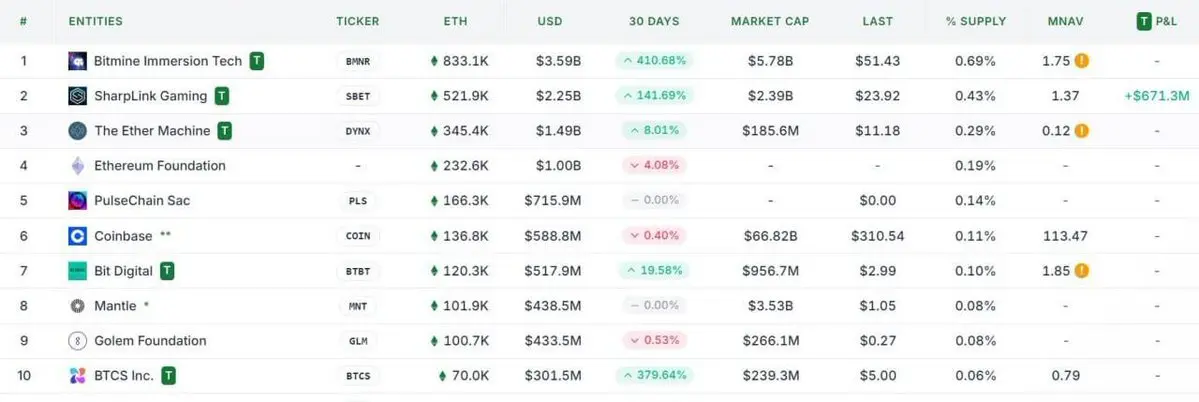Screen dimensions: 1199x402
Task: Sort table by 30 DAYS column header
Action: (654, 21)
